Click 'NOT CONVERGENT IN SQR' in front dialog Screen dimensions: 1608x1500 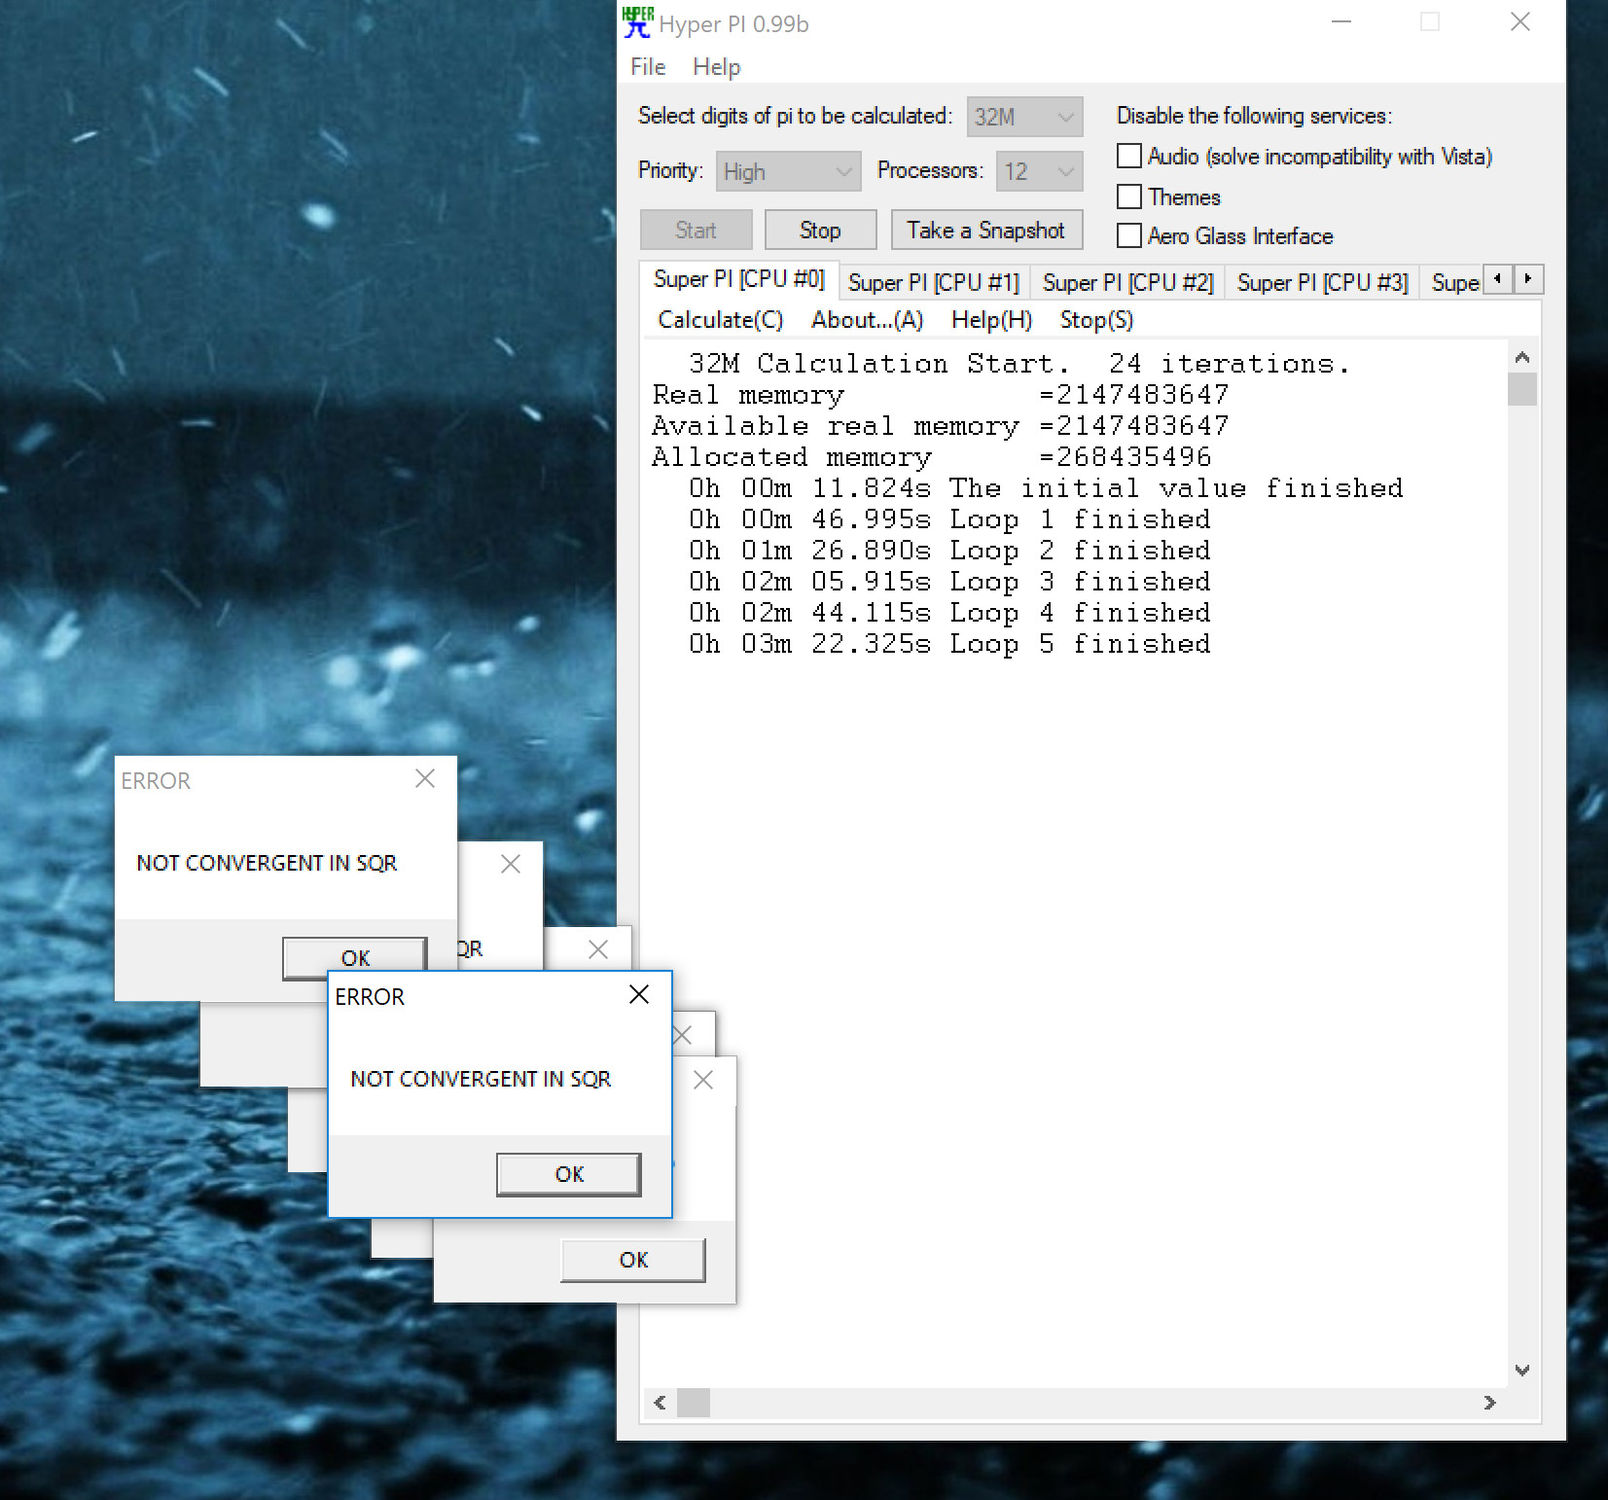click(x=481, y=1079)
